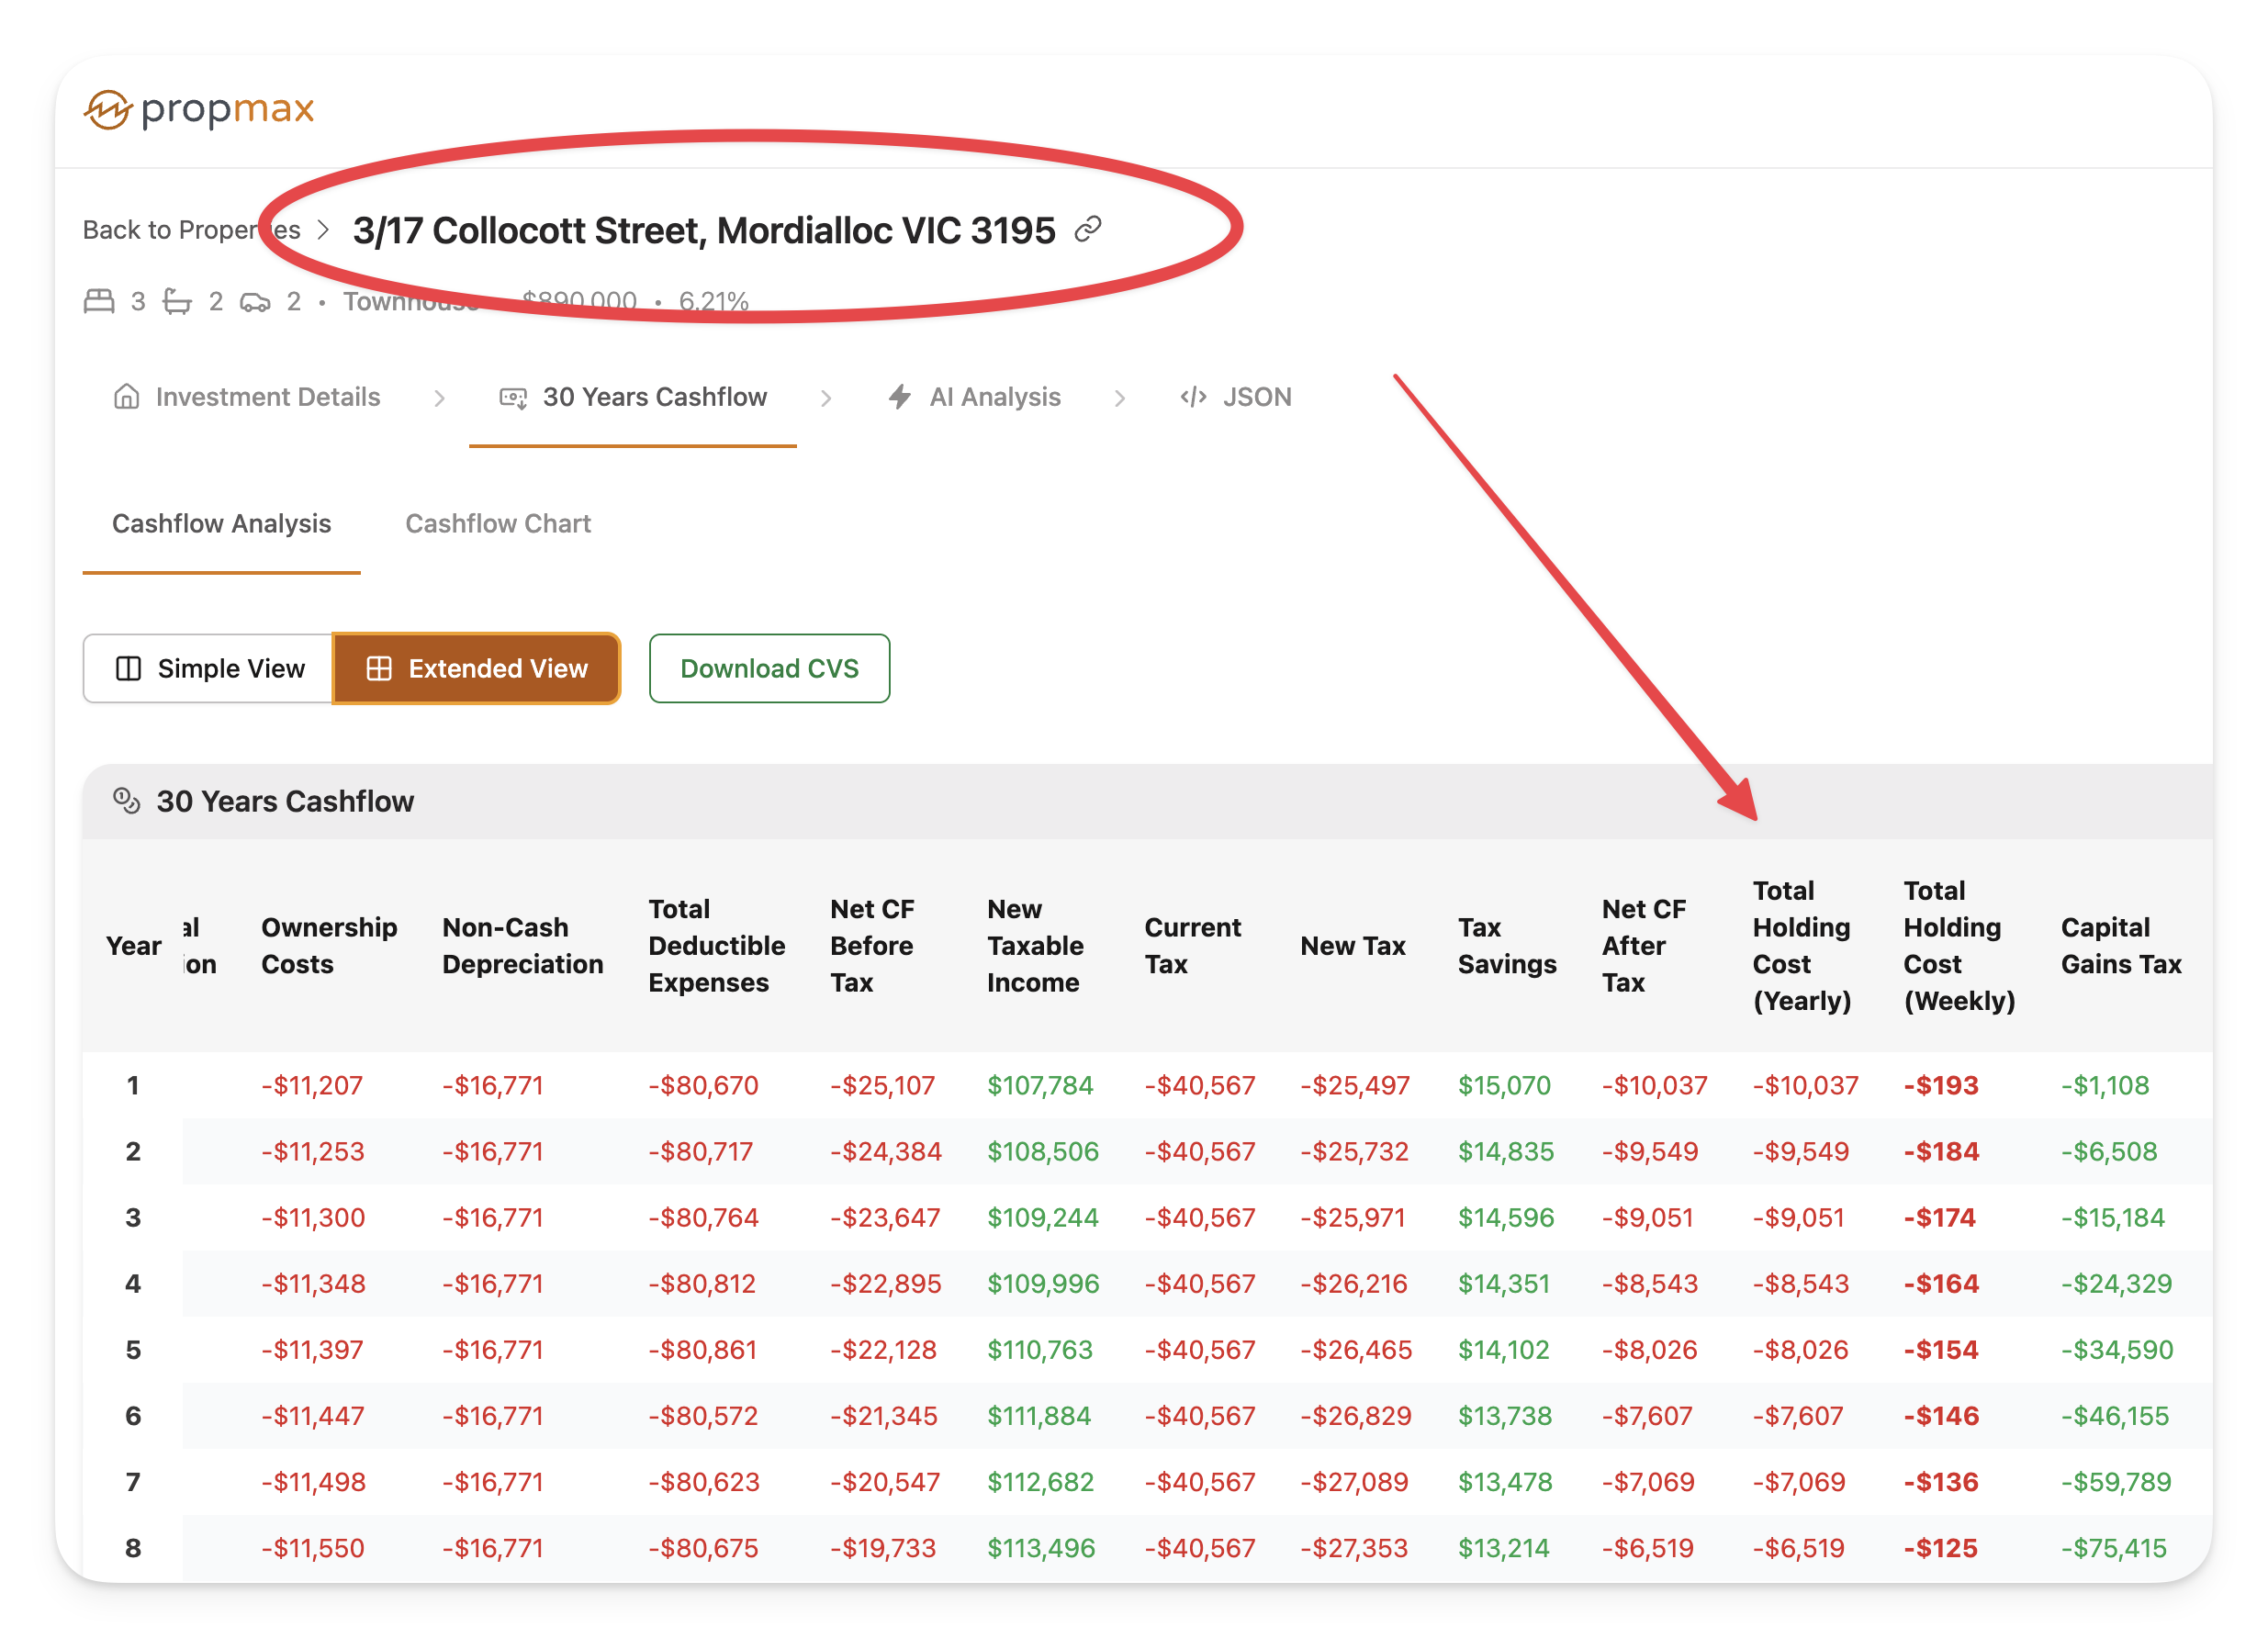This screenshot has width=2268, height=1638.
Task: Click new tax -$26,829 in year 6
Action: (1355, 1415)
